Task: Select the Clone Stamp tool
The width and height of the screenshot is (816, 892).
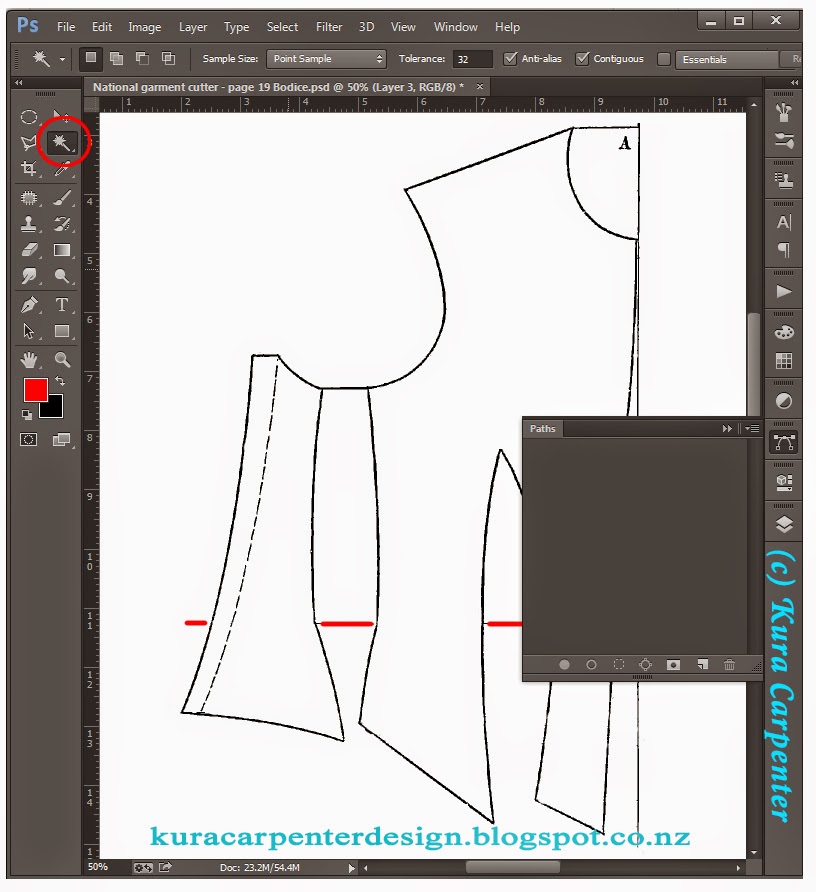Action: pyautogui.click(x=30, y=224)
